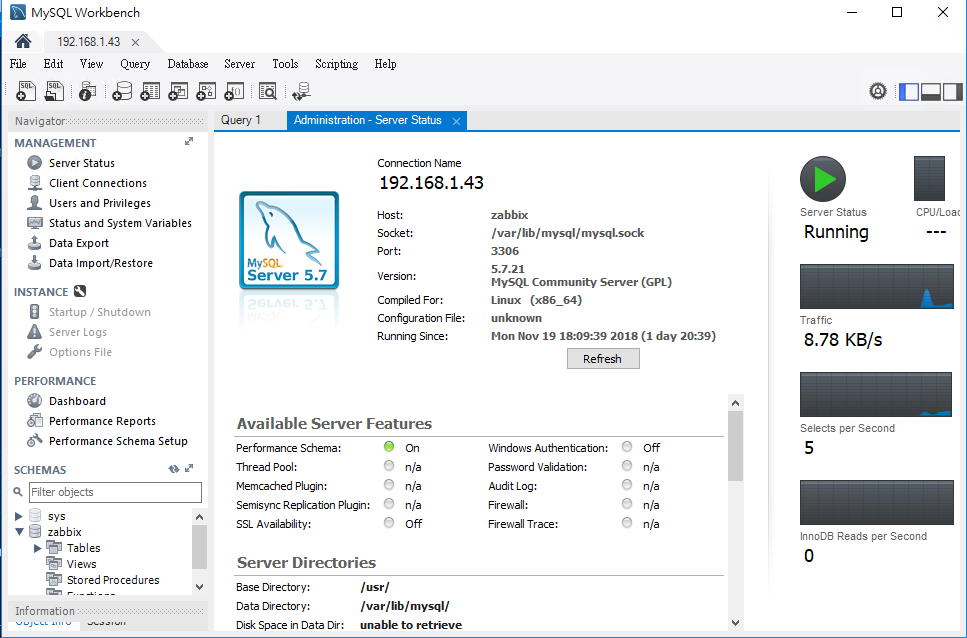This screenshot has width=967, height=638.
Task: Open the Query menu
Action: click(x=135, y=64)
